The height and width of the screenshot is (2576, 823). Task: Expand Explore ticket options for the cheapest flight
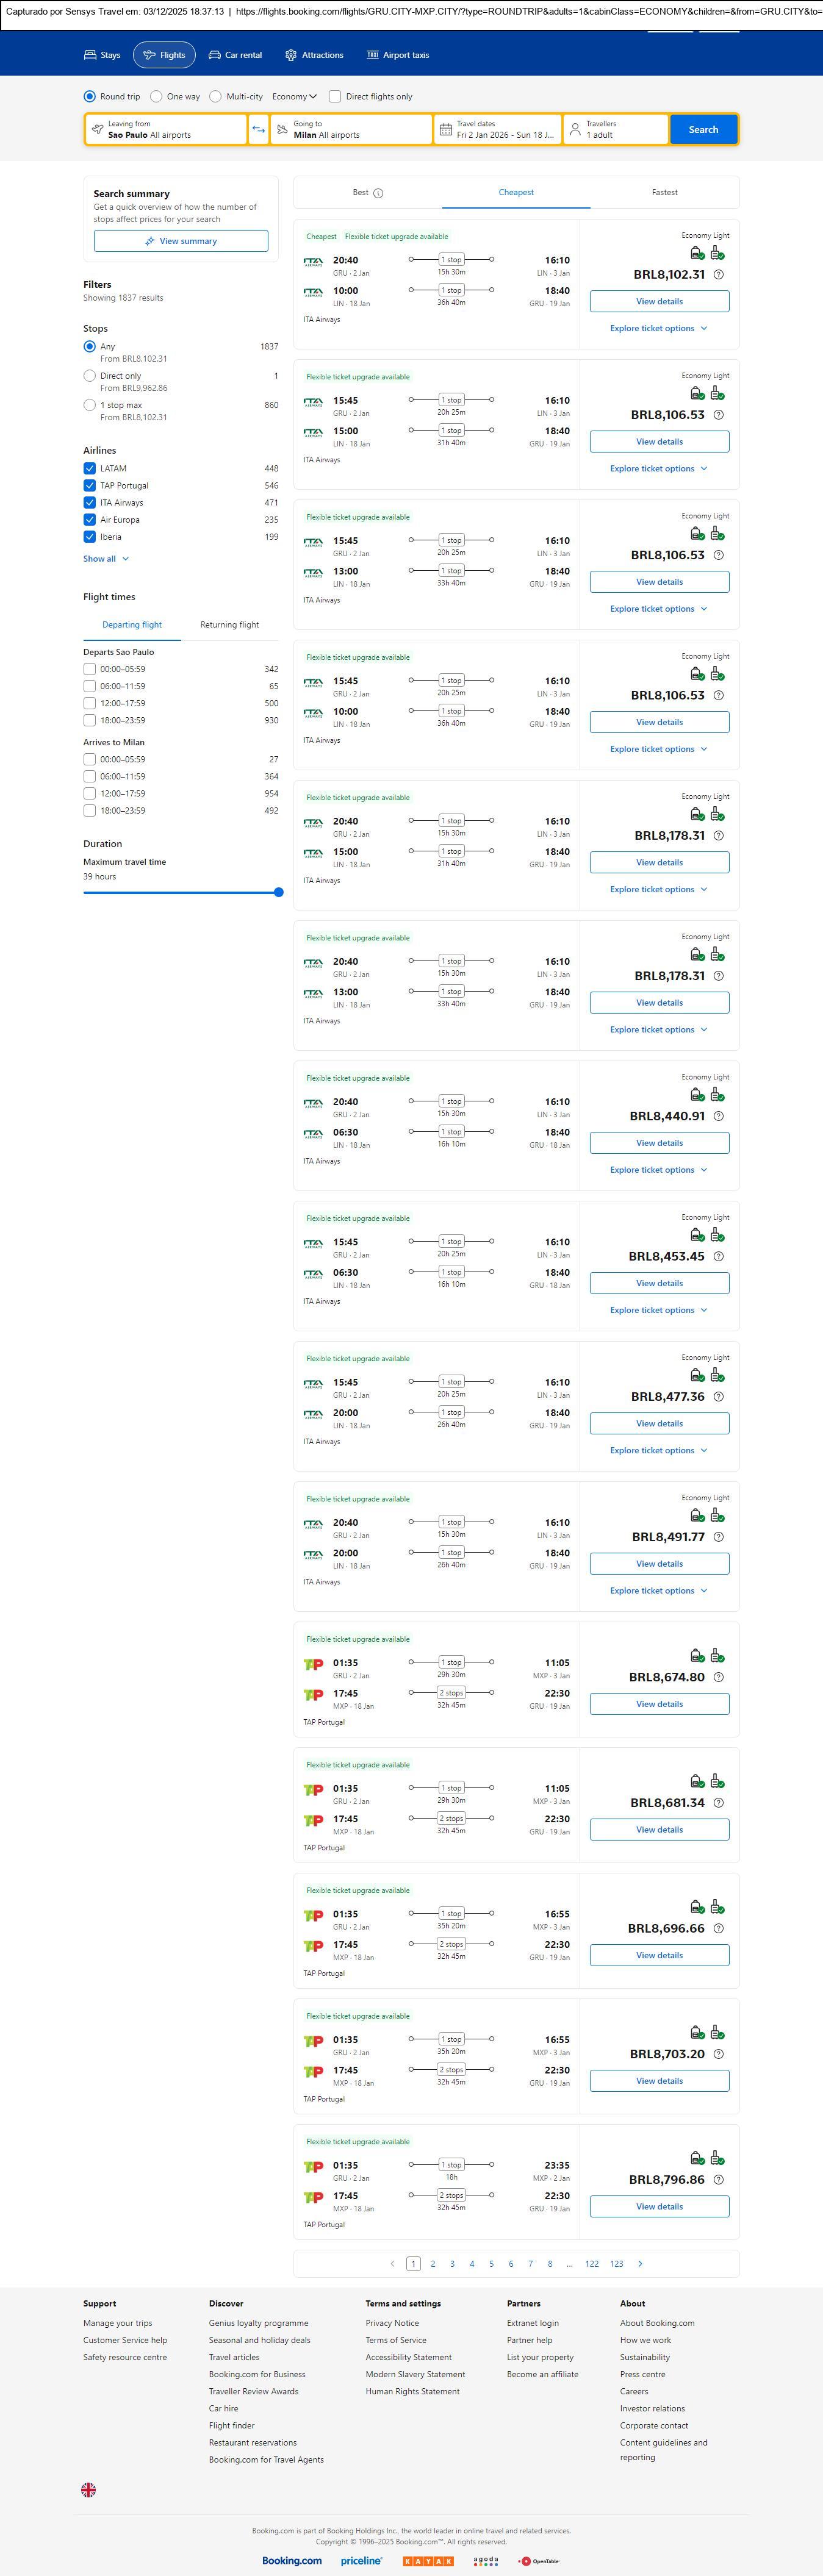tap(658, 328)
